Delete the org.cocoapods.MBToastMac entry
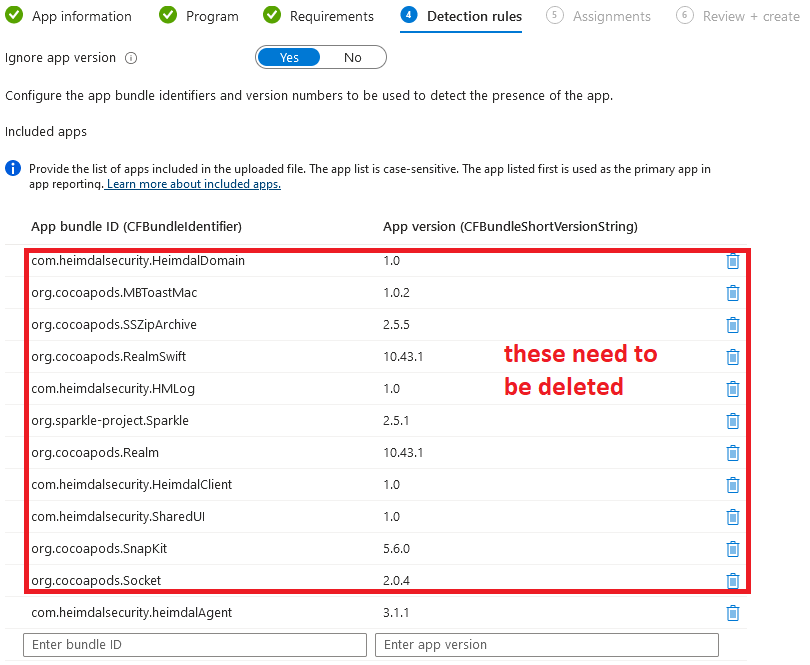This screenshot has height=665, width=810. (733, 293)
